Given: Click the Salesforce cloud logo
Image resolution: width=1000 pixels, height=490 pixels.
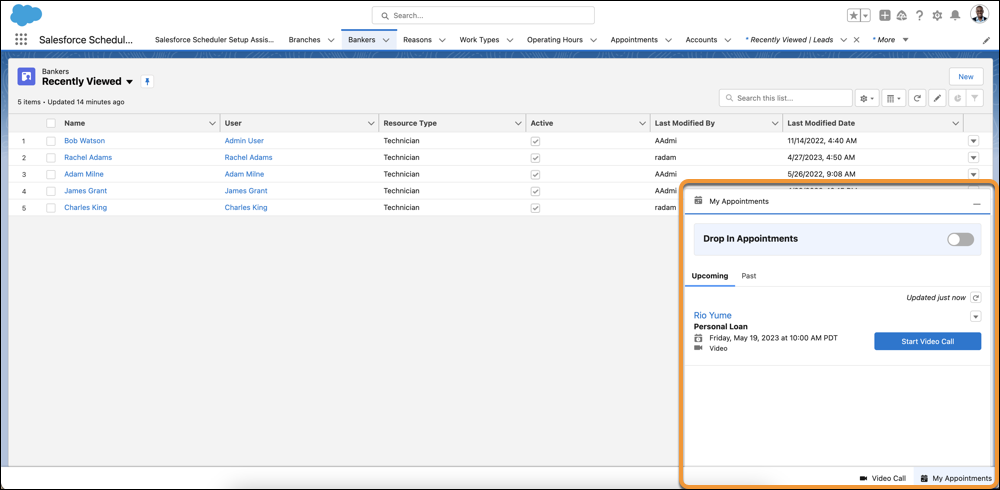Looking at the screenshot, I should (26, 14).
